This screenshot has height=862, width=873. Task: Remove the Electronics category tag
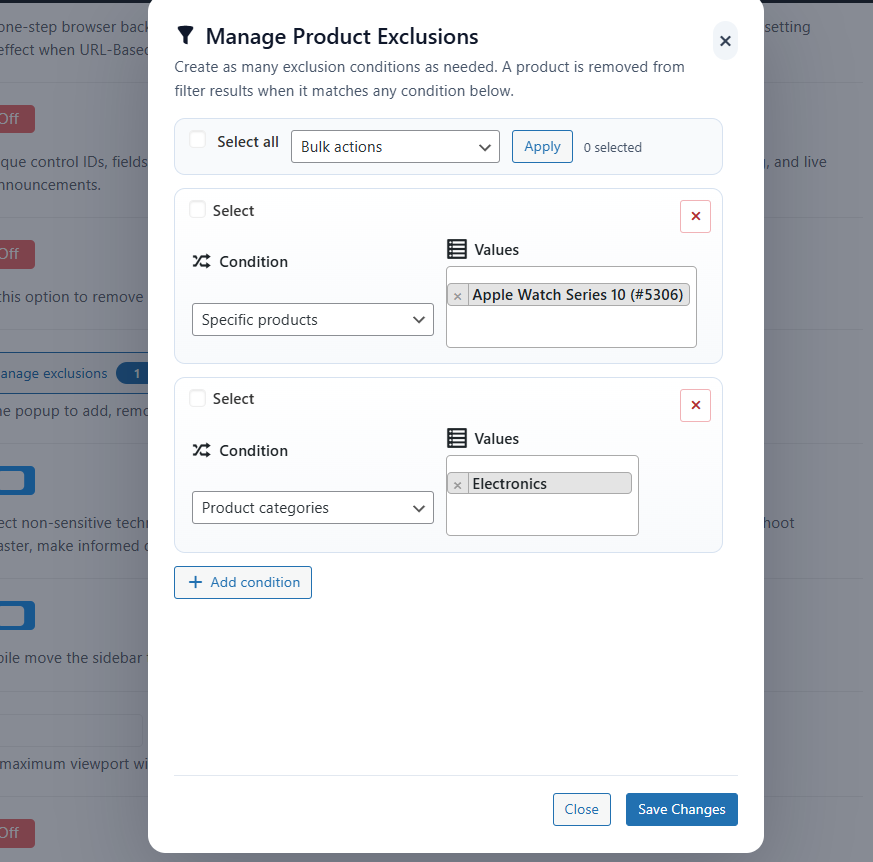[x=458, y=485]
